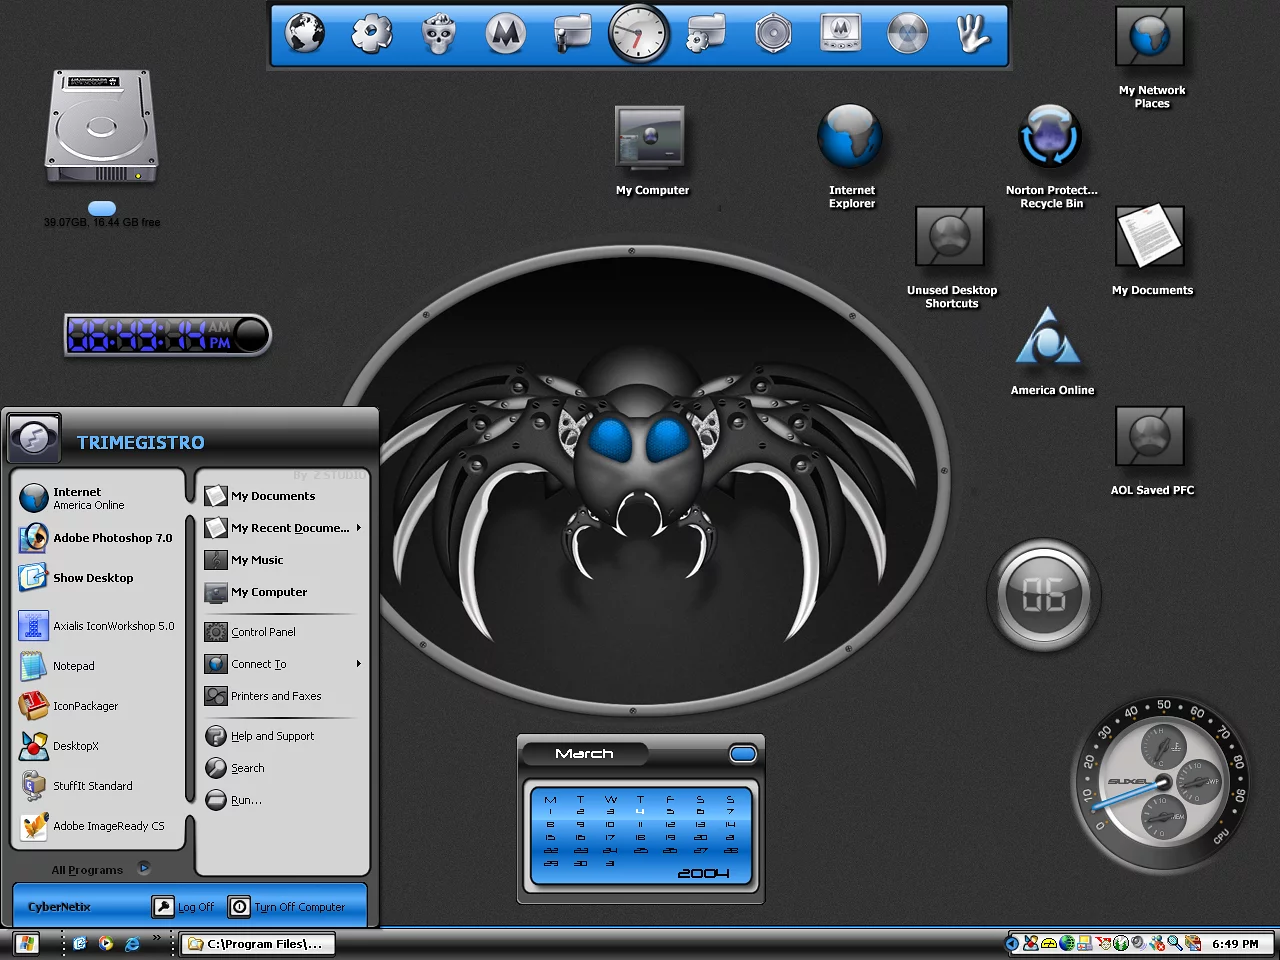Image resolution: width=1280 pixels, height=960 pixels.
Task: Choose Printers and Faxes from the Start menu
Action: click(275, 696)
